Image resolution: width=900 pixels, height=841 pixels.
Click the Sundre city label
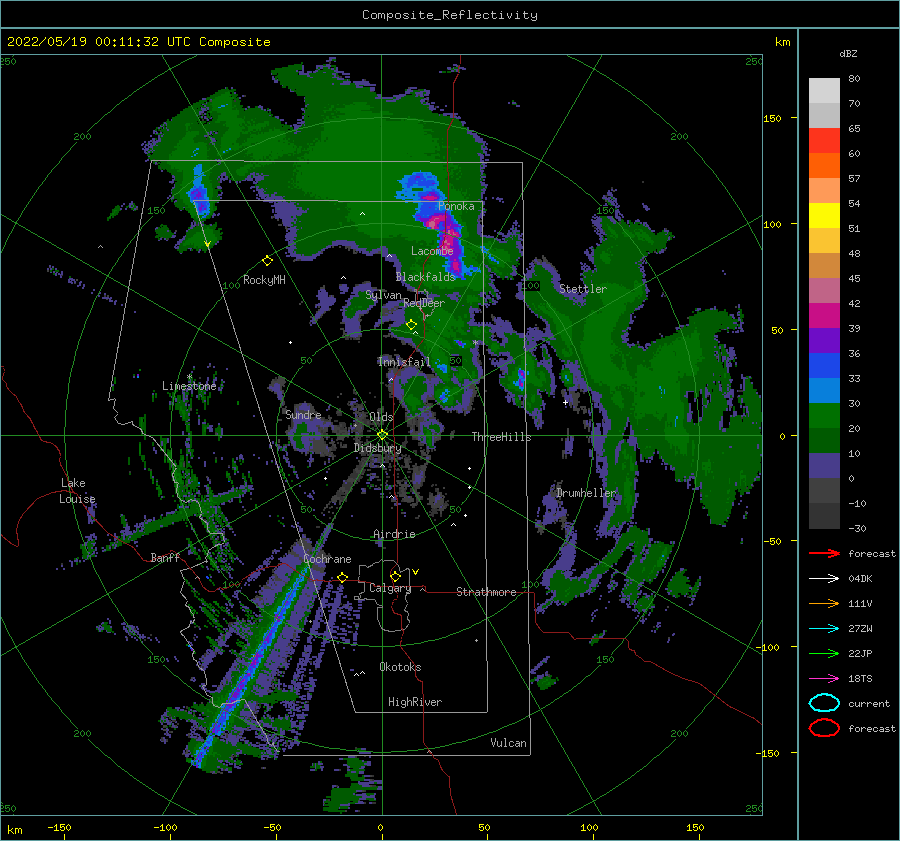(303, 414)
